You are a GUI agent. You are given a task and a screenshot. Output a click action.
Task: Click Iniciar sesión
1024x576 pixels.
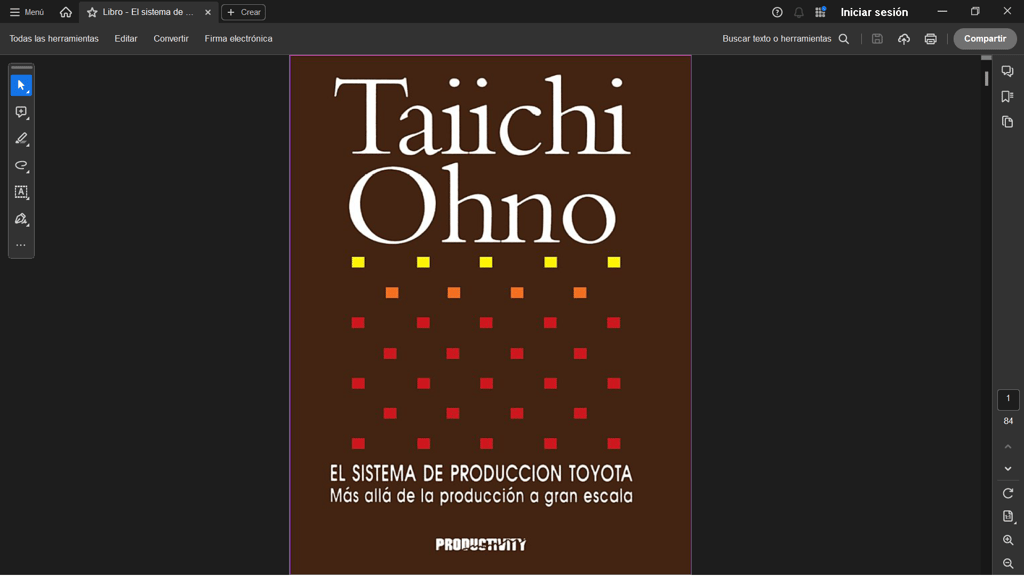(874, 12)
